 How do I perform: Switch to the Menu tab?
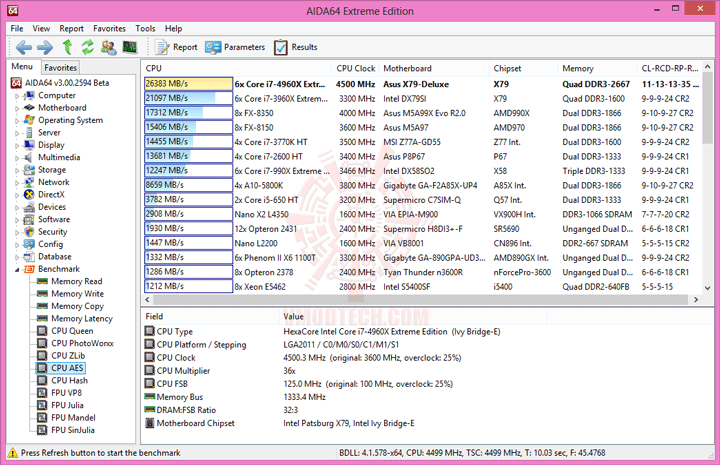tap(22, 67)
